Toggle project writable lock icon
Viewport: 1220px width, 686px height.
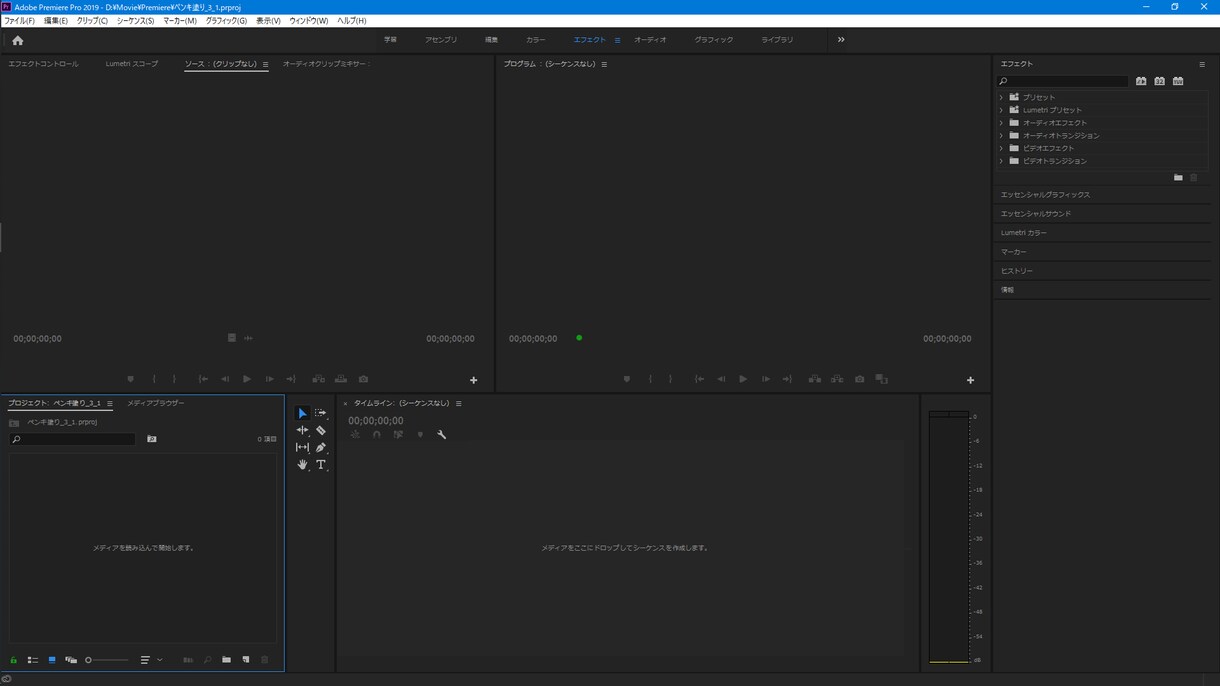pos(13,660)
